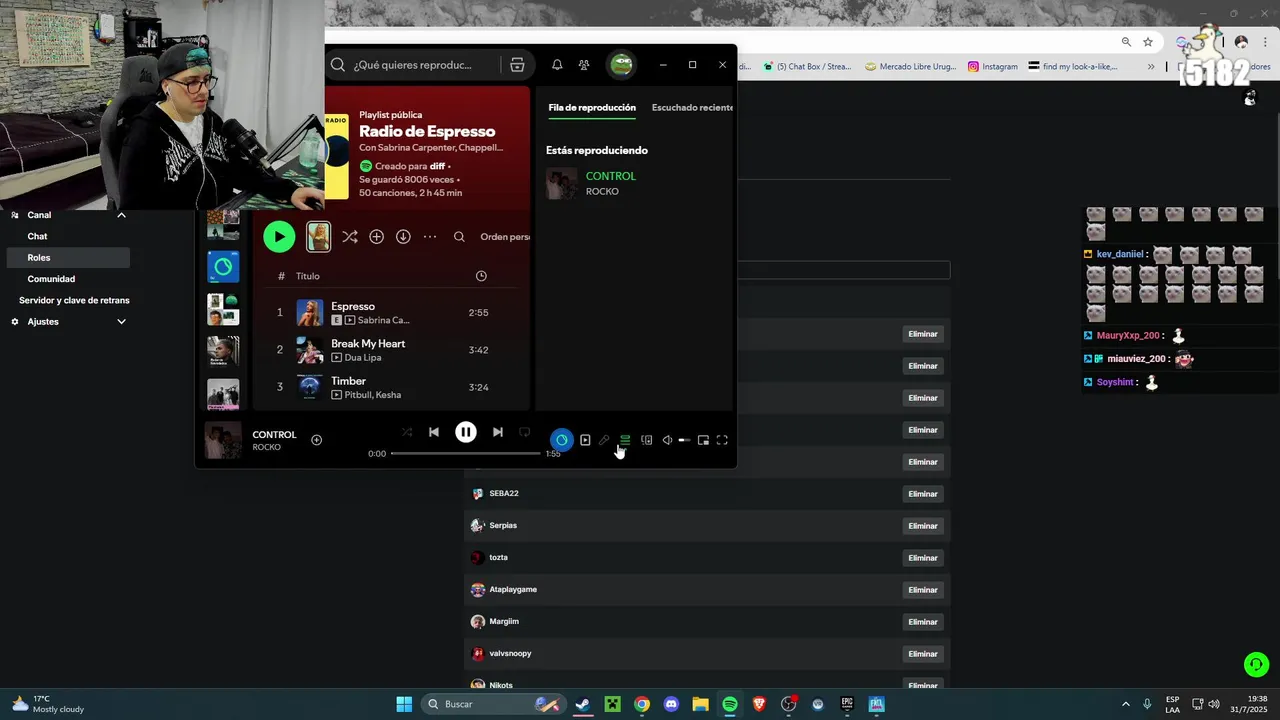Open Epic Games from the taskbar
This screenshot has width=1280, height=720.
click(847, 704)
